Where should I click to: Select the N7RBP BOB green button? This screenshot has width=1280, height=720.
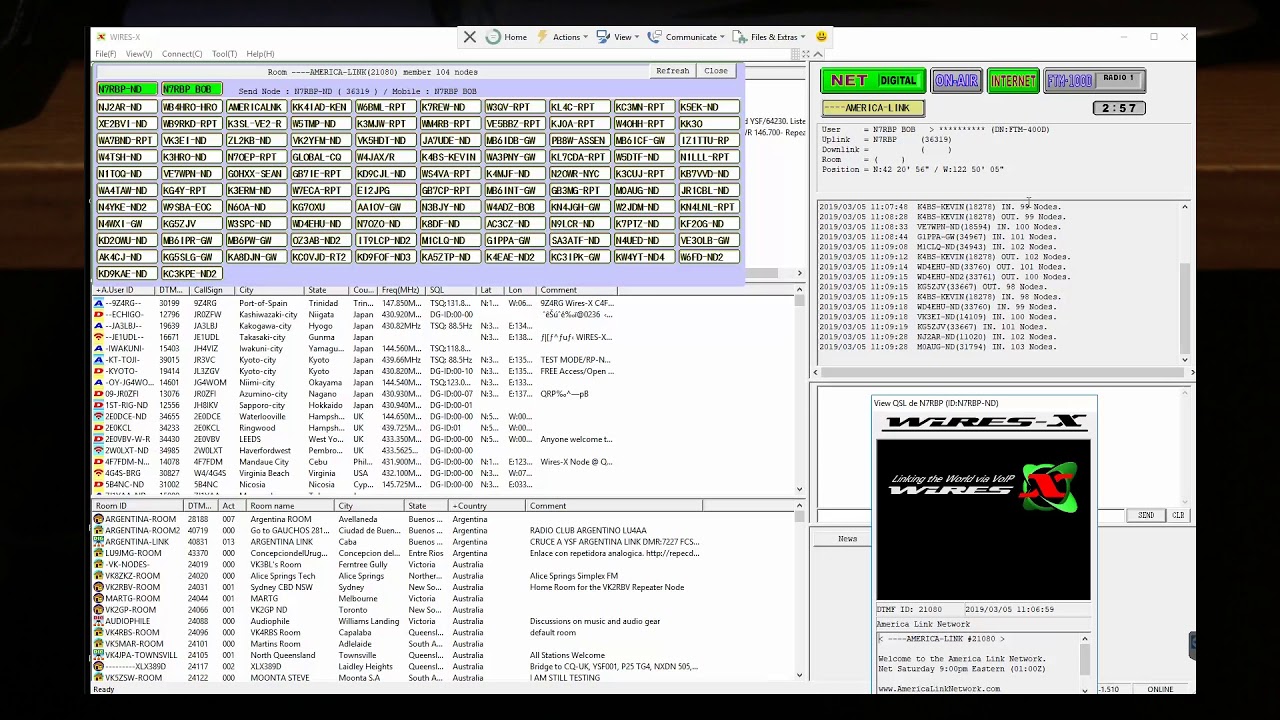pos(192,90)
